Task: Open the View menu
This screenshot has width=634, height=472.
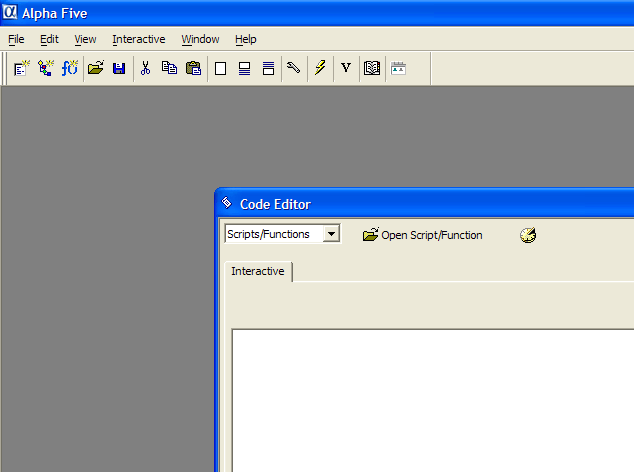Action: [x=85, y=39]
